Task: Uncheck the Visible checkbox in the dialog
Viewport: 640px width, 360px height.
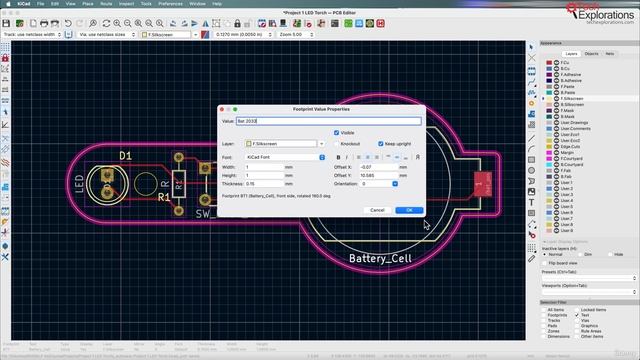Action: 337,133
